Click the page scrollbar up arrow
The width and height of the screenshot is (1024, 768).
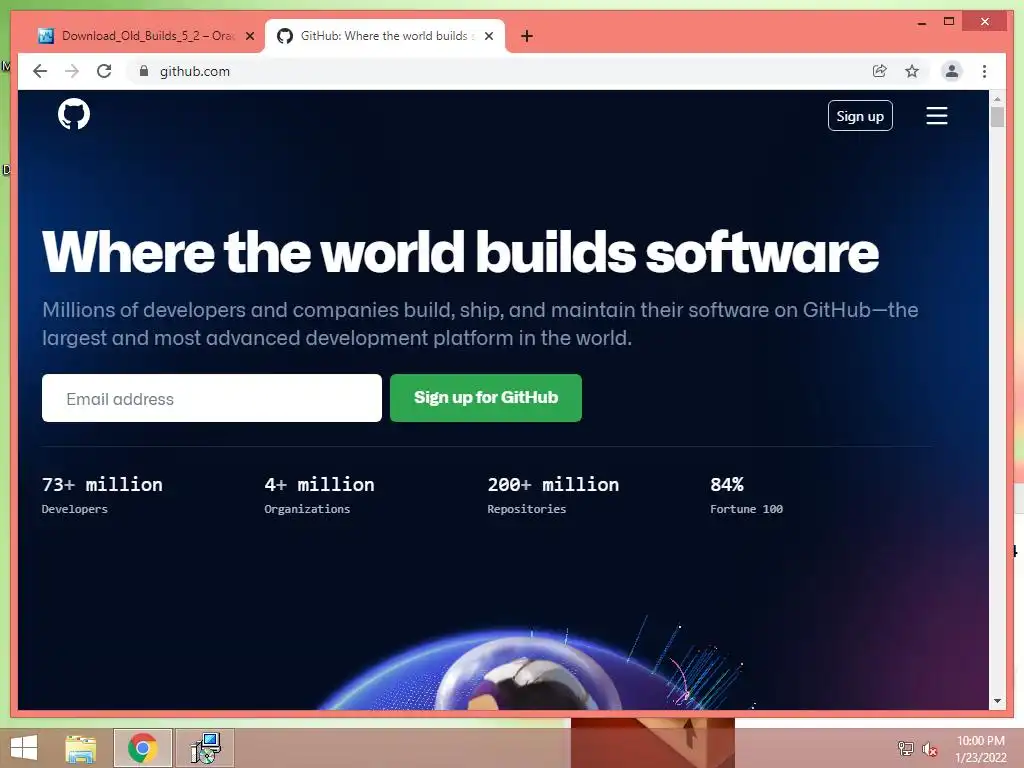click(x=997, y=99)
